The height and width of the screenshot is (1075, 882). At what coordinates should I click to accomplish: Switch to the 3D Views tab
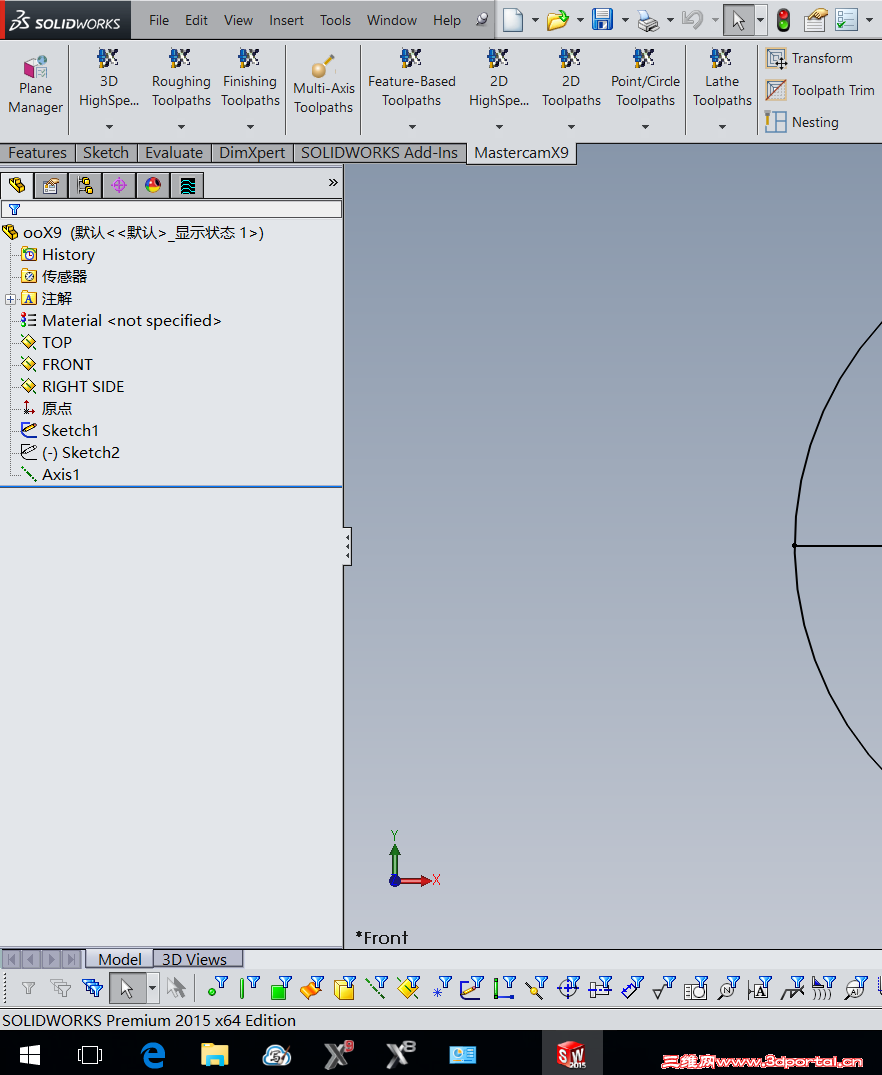point(194,959)
